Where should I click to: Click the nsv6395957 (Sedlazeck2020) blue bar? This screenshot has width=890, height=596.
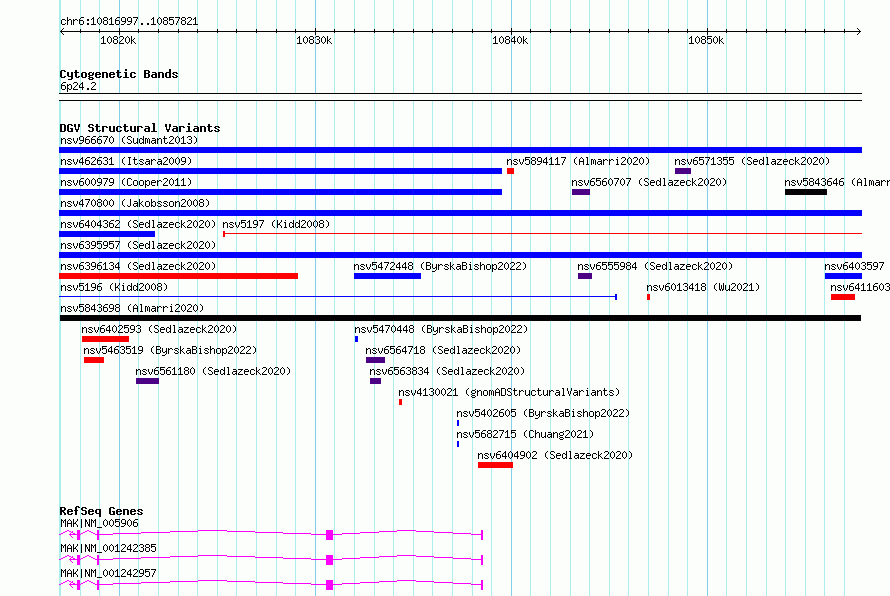tap(460, 255)
